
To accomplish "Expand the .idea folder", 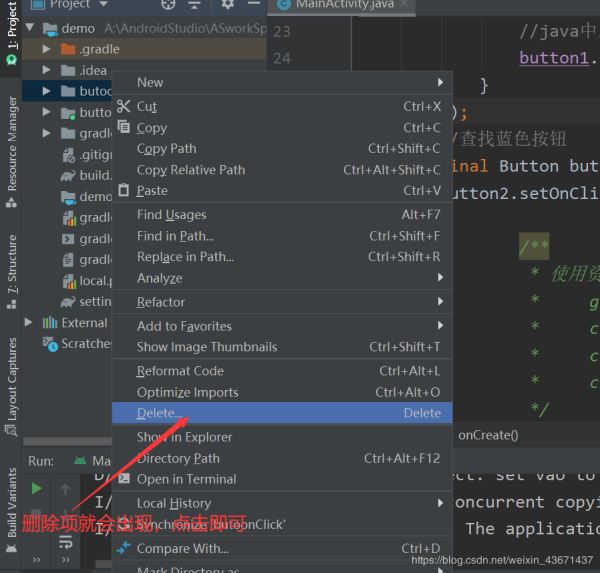I will 46,70.
